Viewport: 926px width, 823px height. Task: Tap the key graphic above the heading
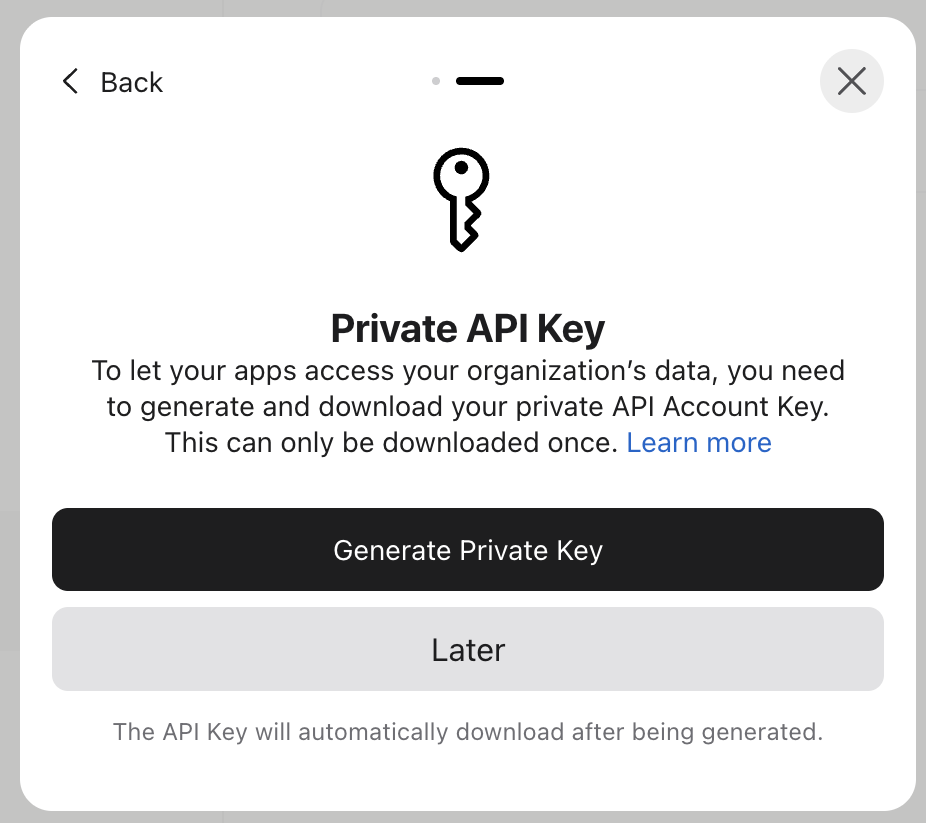pos(462,198)
